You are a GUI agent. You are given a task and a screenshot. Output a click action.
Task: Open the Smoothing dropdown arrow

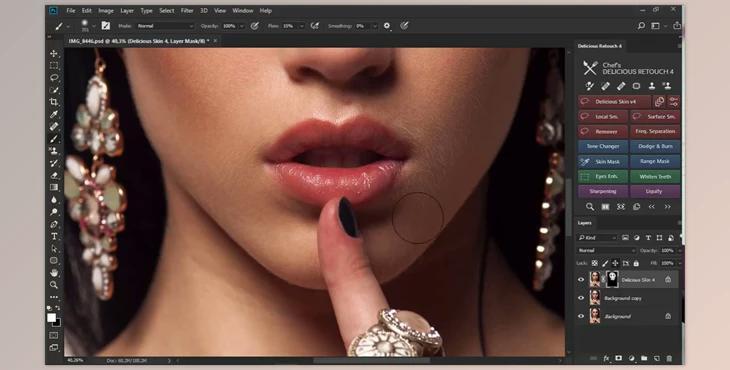point(374,26)
